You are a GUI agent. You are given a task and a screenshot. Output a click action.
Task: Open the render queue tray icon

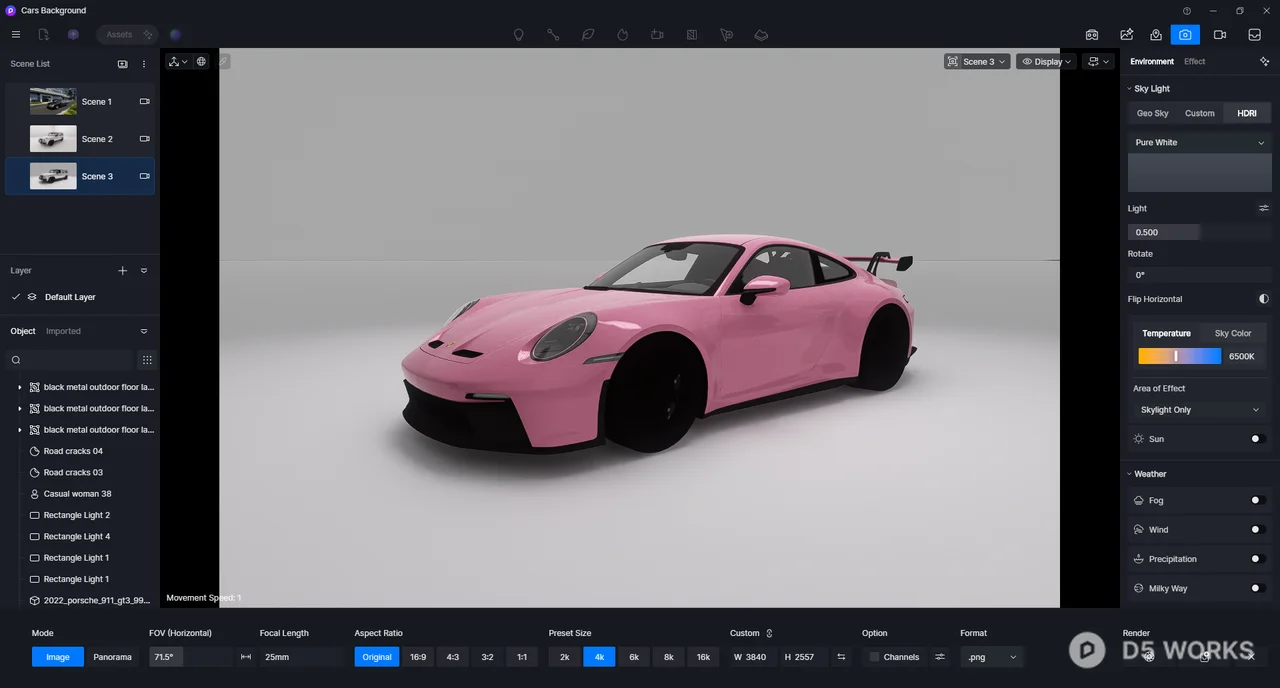1254,34
